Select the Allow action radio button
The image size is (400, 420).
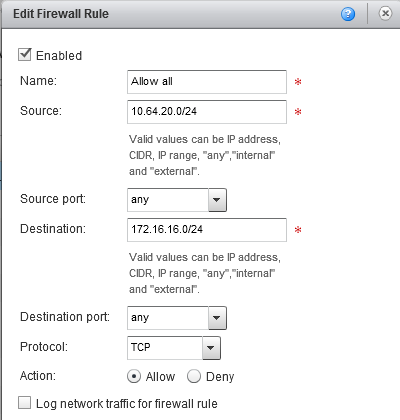pyautogui.click(x=134, y=376)
